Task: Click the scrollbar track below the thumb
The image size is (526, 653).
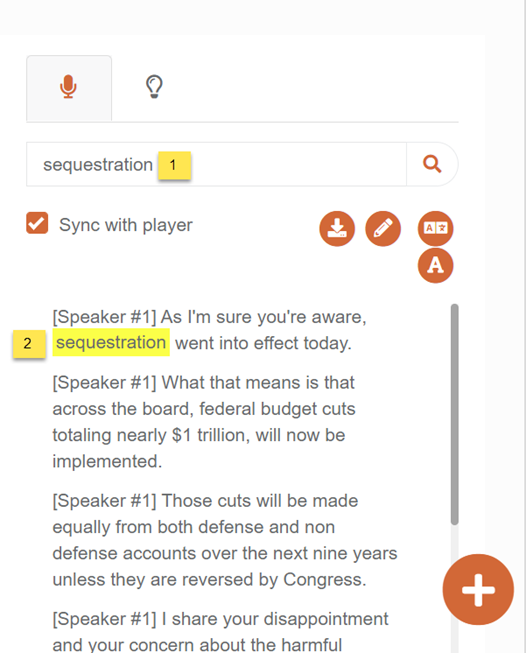Action: click(454, 541)
